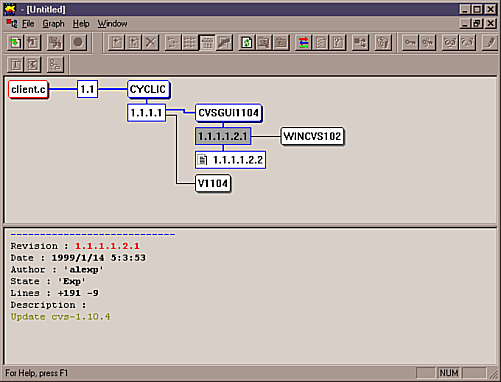Screen dimensions: 501x382
Task: Open the Graph menu
Action: tap(53, 24)
